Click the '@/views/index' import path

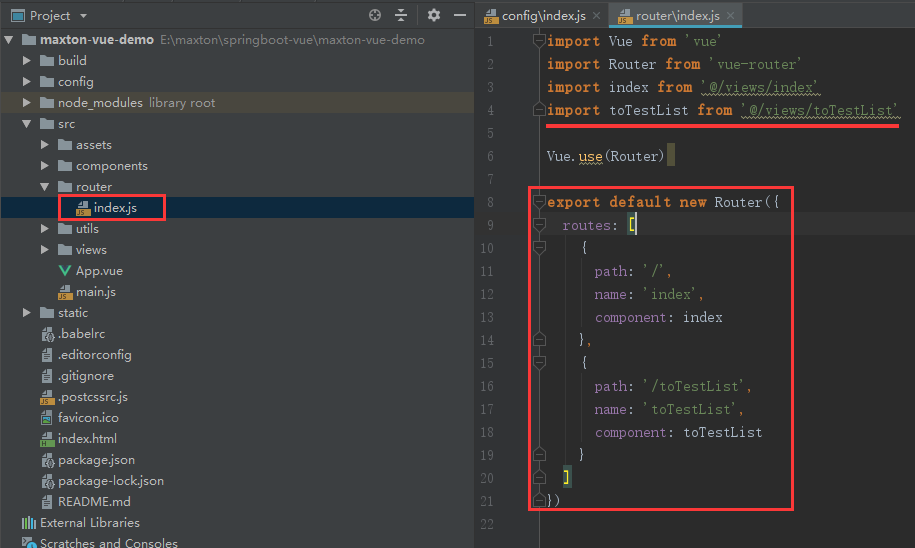pos(761,87)
